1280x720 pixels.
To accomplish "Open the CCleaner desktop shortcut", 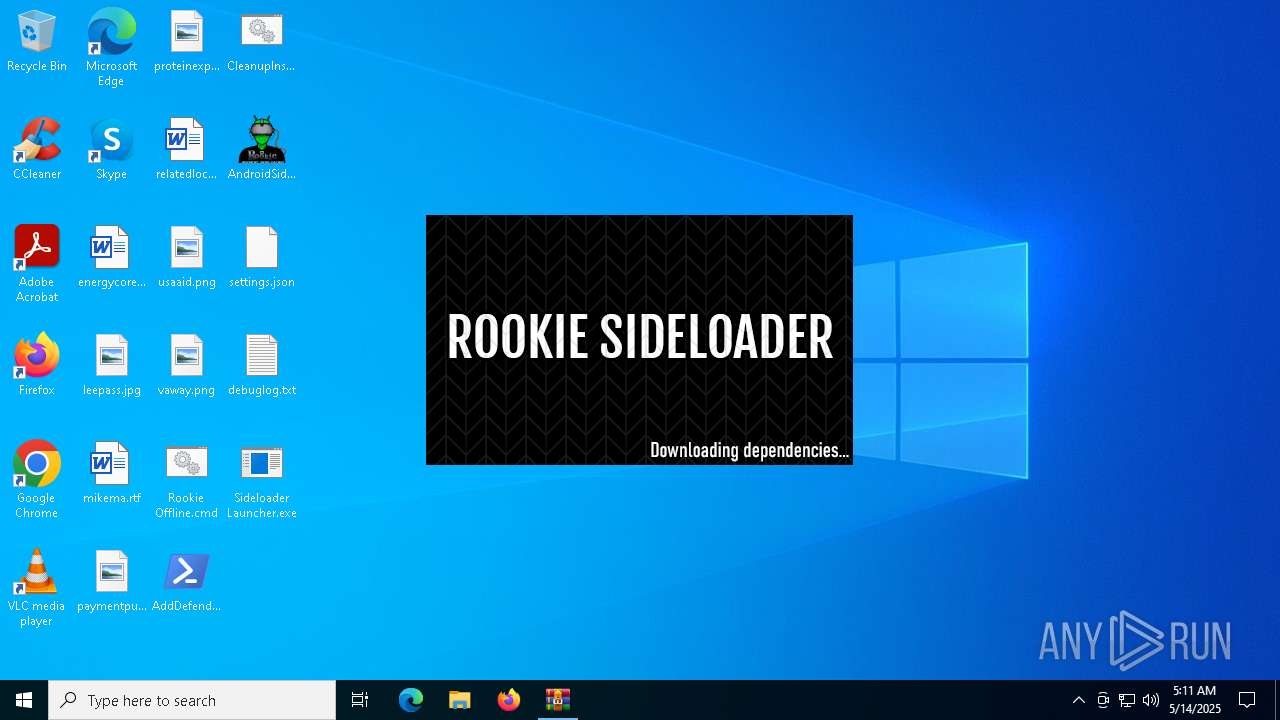I will [x=37, y=150].
